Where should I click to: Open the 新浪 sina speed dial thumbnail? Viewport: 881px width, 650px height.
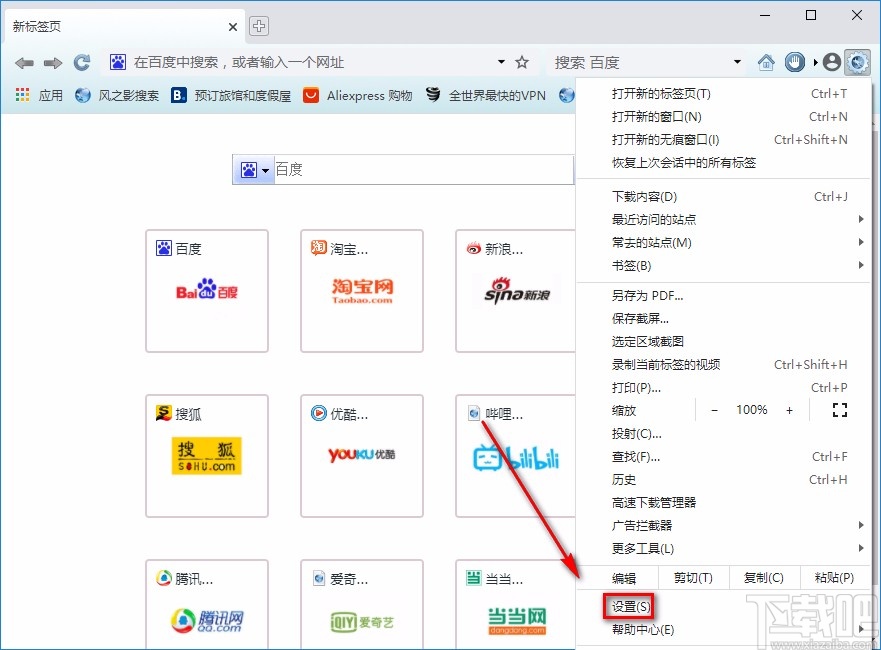point(516,291)
